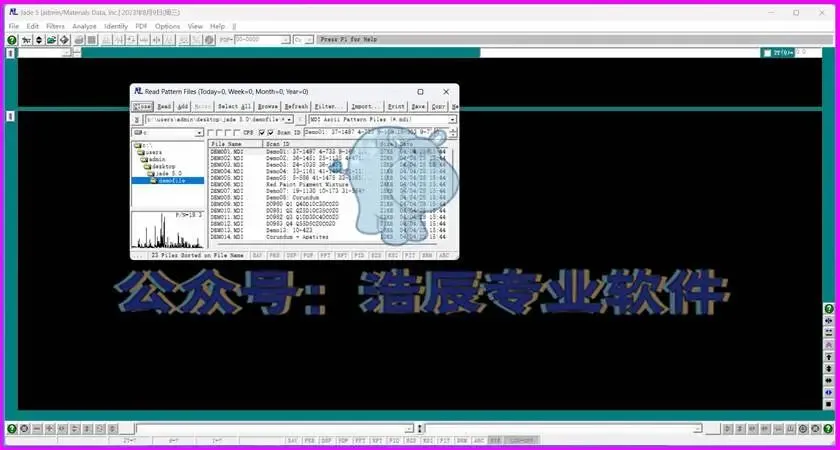The width and height of the screenshot is (840, 450).
Task: Click the green help icon atop the right vertical toolbar
Action: [x=829, y=309]
